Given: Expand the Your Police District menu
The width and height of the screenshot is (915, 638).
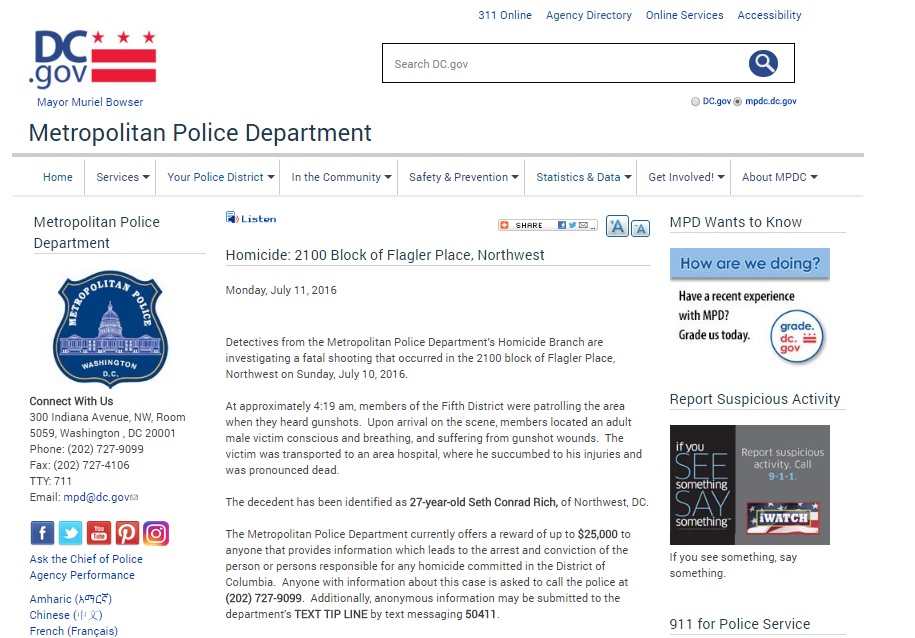Looking at the screenshot, I should tap(220, 177).
